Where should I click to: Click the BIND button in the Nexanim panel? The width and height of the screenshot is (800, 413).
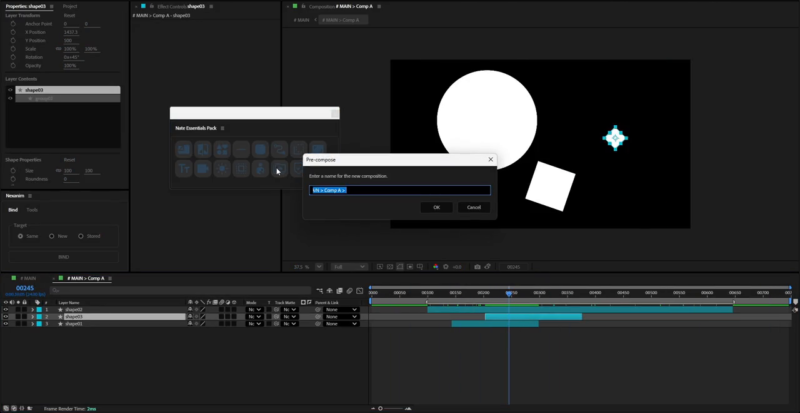63,257
